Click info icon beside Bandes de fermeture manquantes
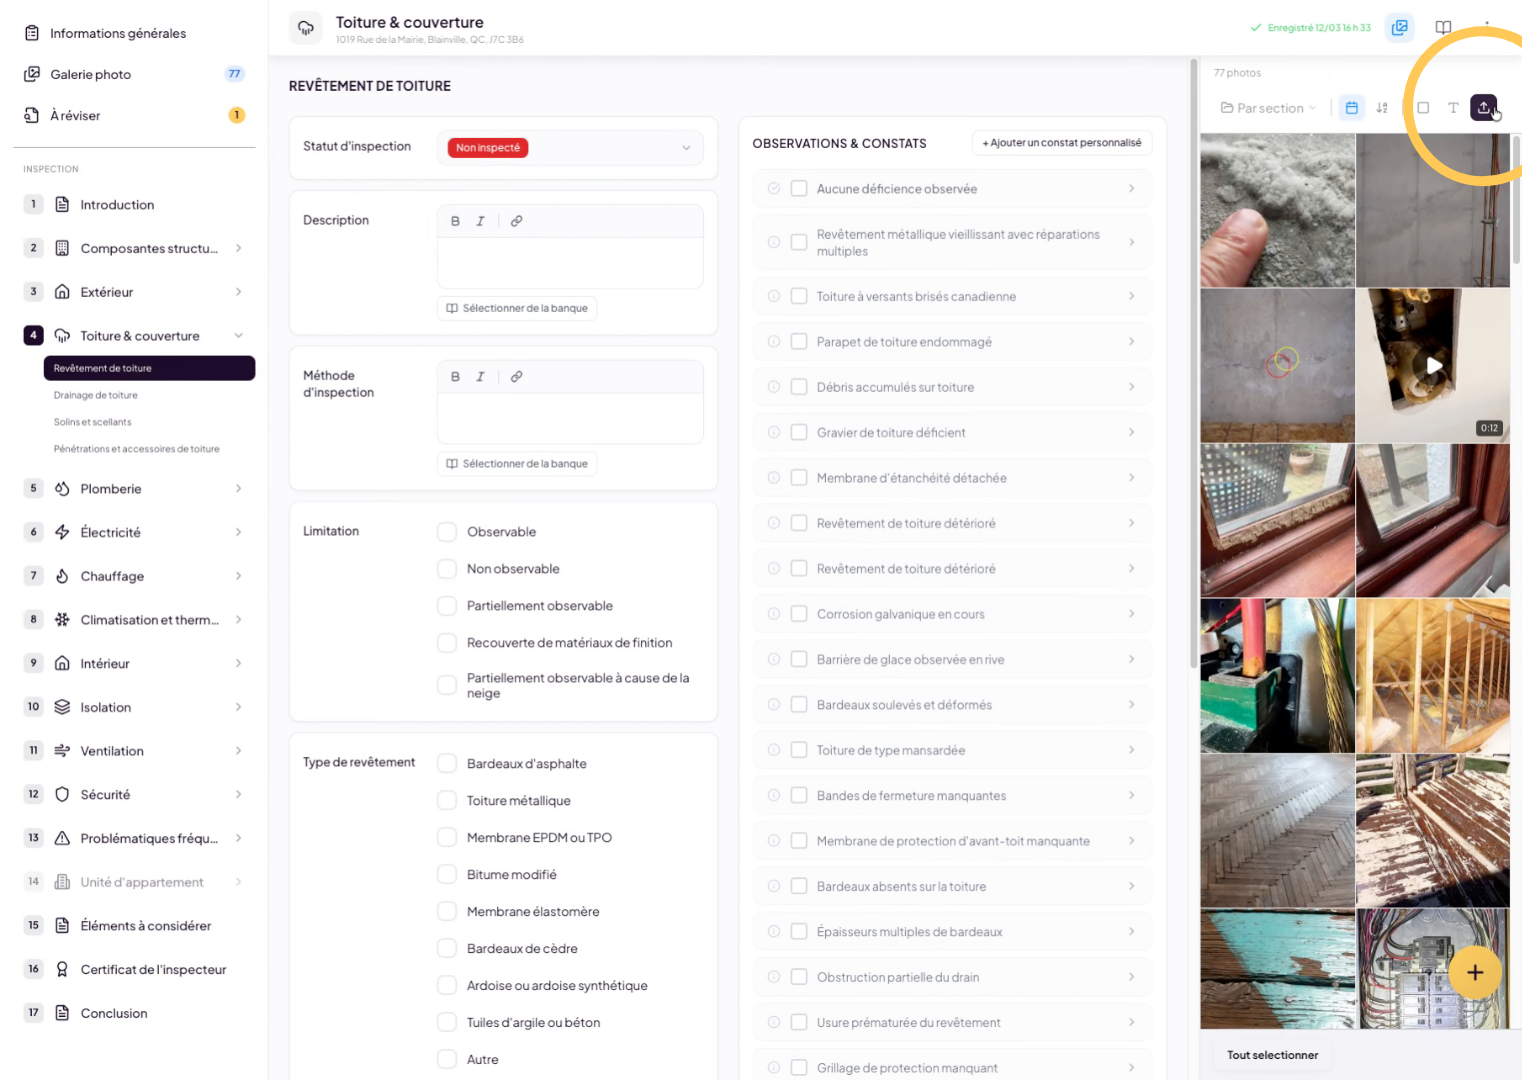 click(774, 796)
